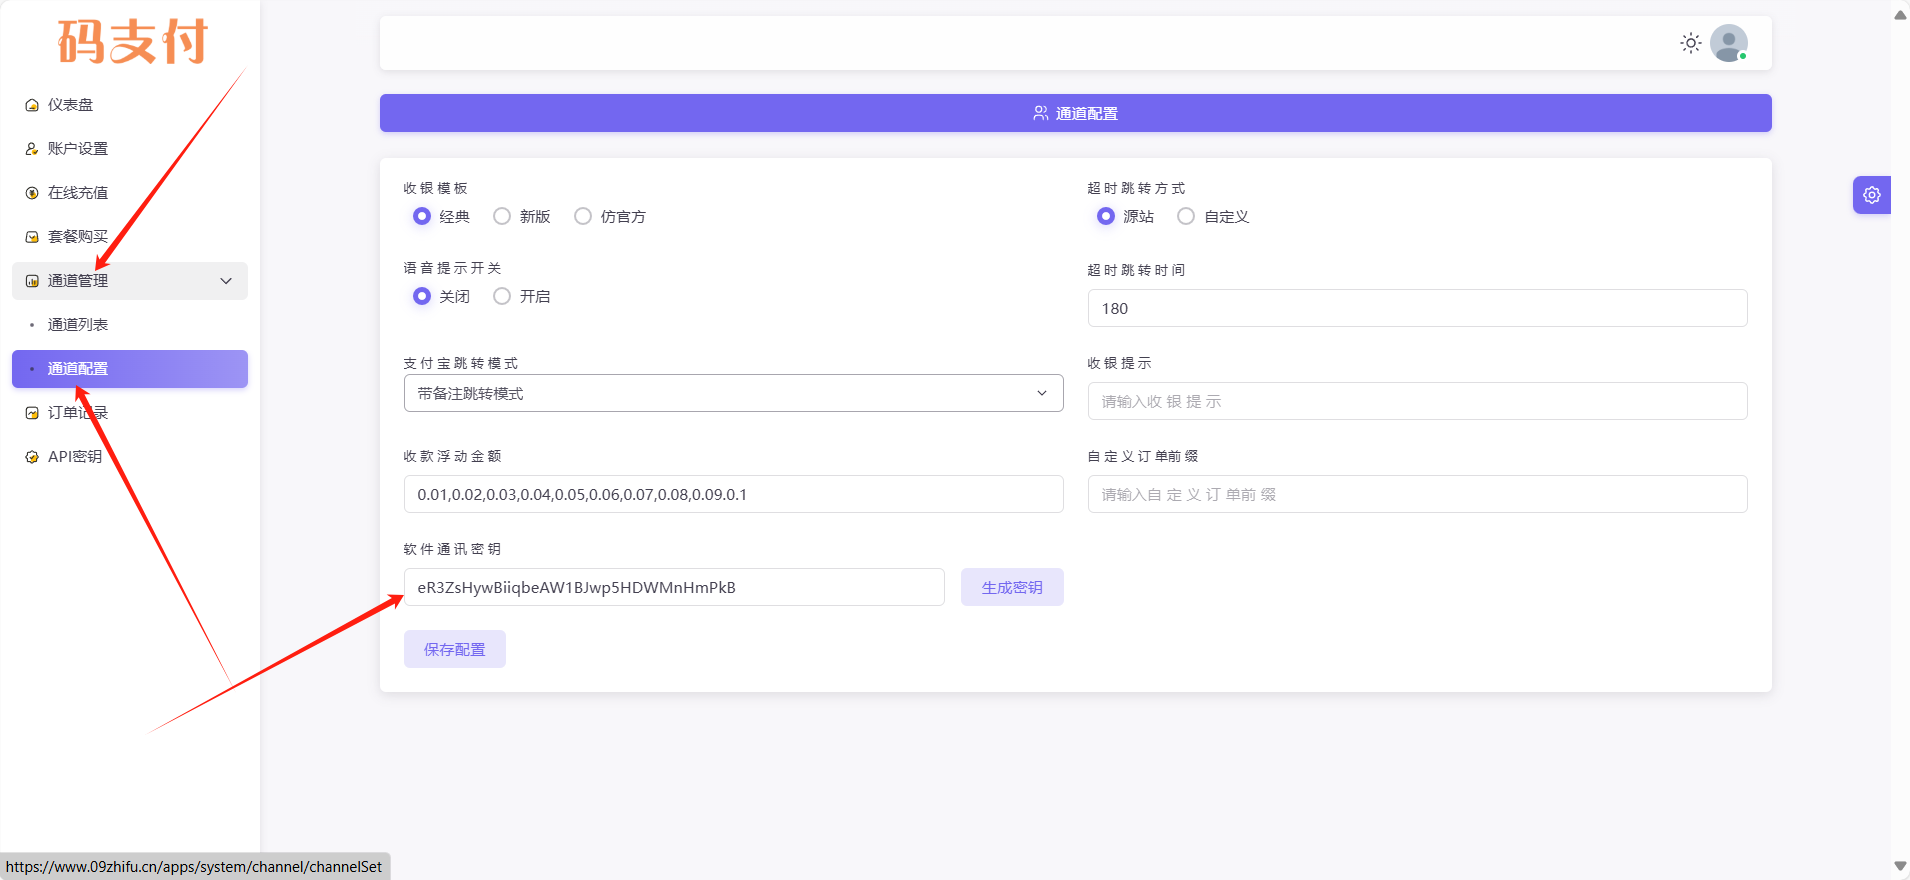Choose 自定义 timeout redirect mode
Viewport: 1910px width, 880px height.
coord(1186,216)
